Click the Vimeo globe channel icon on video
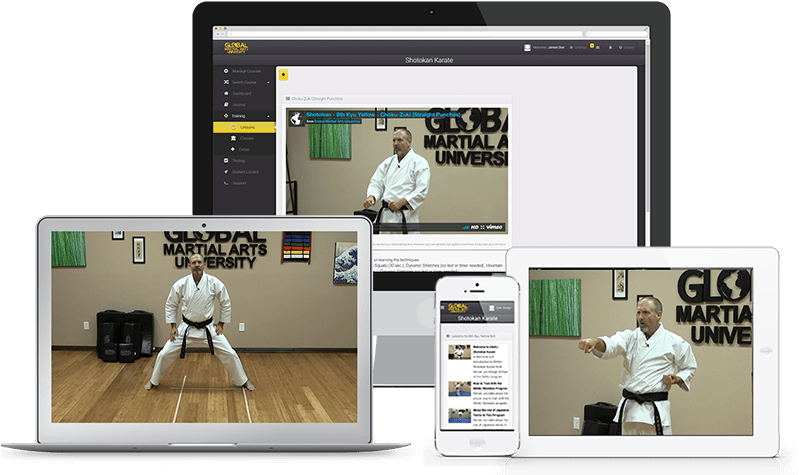This screenshot has height=475, width=799. click(x=296, y=119)
